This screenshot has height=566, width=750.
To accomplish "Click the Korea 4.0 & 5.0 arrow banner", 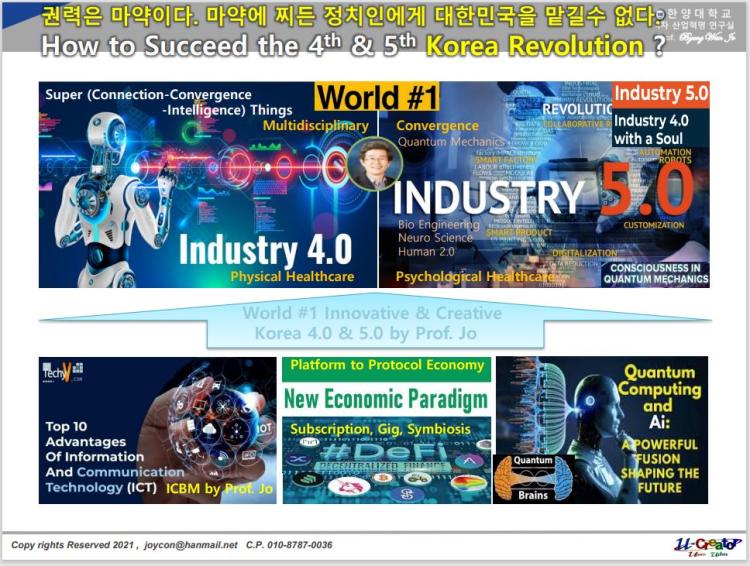I will (x=372, y=322).
